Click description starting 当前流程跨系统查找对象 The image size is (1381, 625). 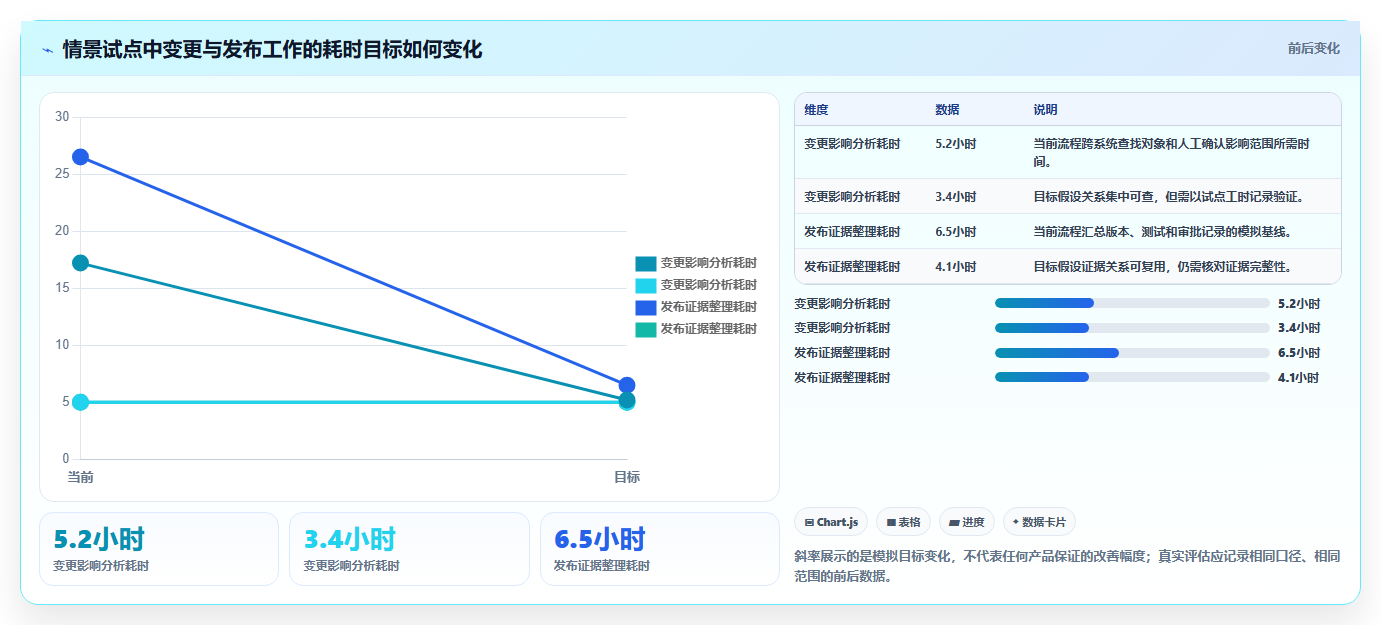(1171, 153)
